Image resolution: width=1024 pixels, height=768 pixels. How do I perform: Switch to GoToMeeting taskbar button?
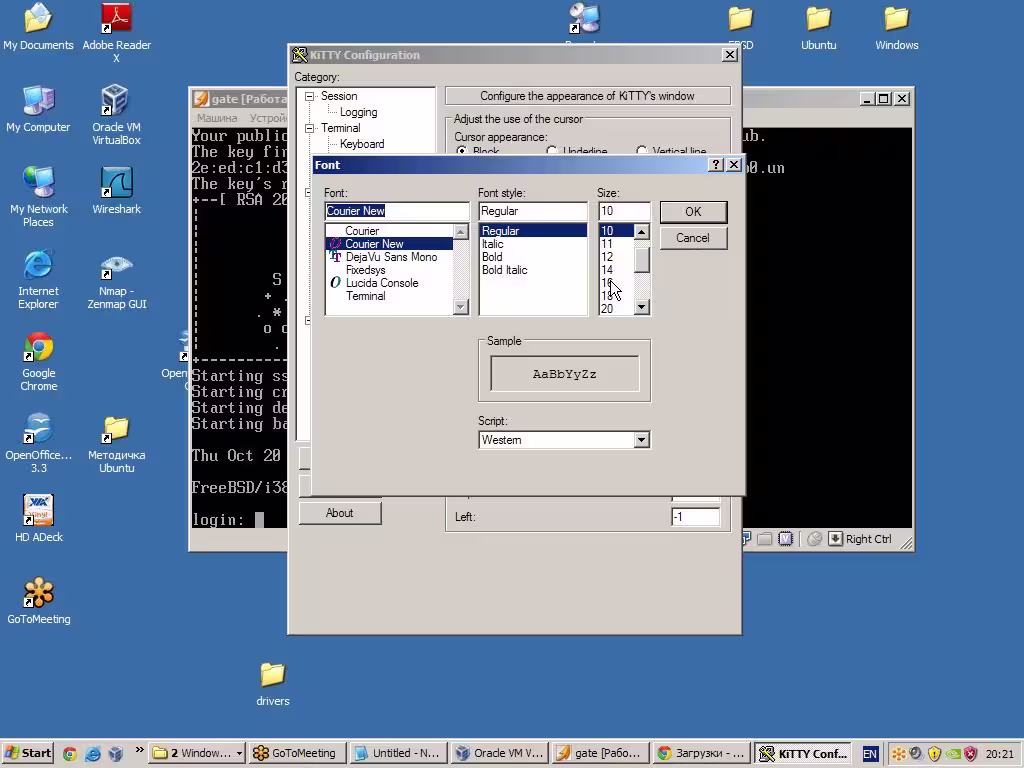(x=295, y=754)
